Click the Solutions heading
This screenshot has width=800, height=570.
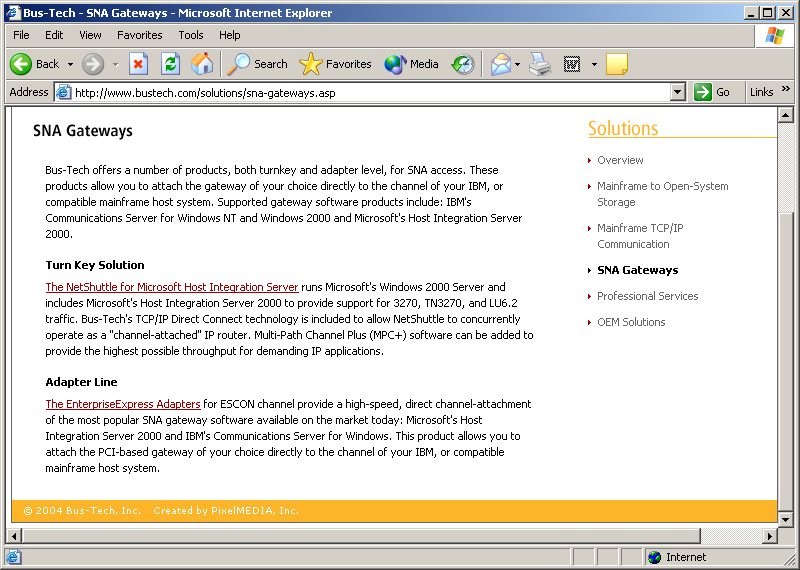click(x=623, y=128)
